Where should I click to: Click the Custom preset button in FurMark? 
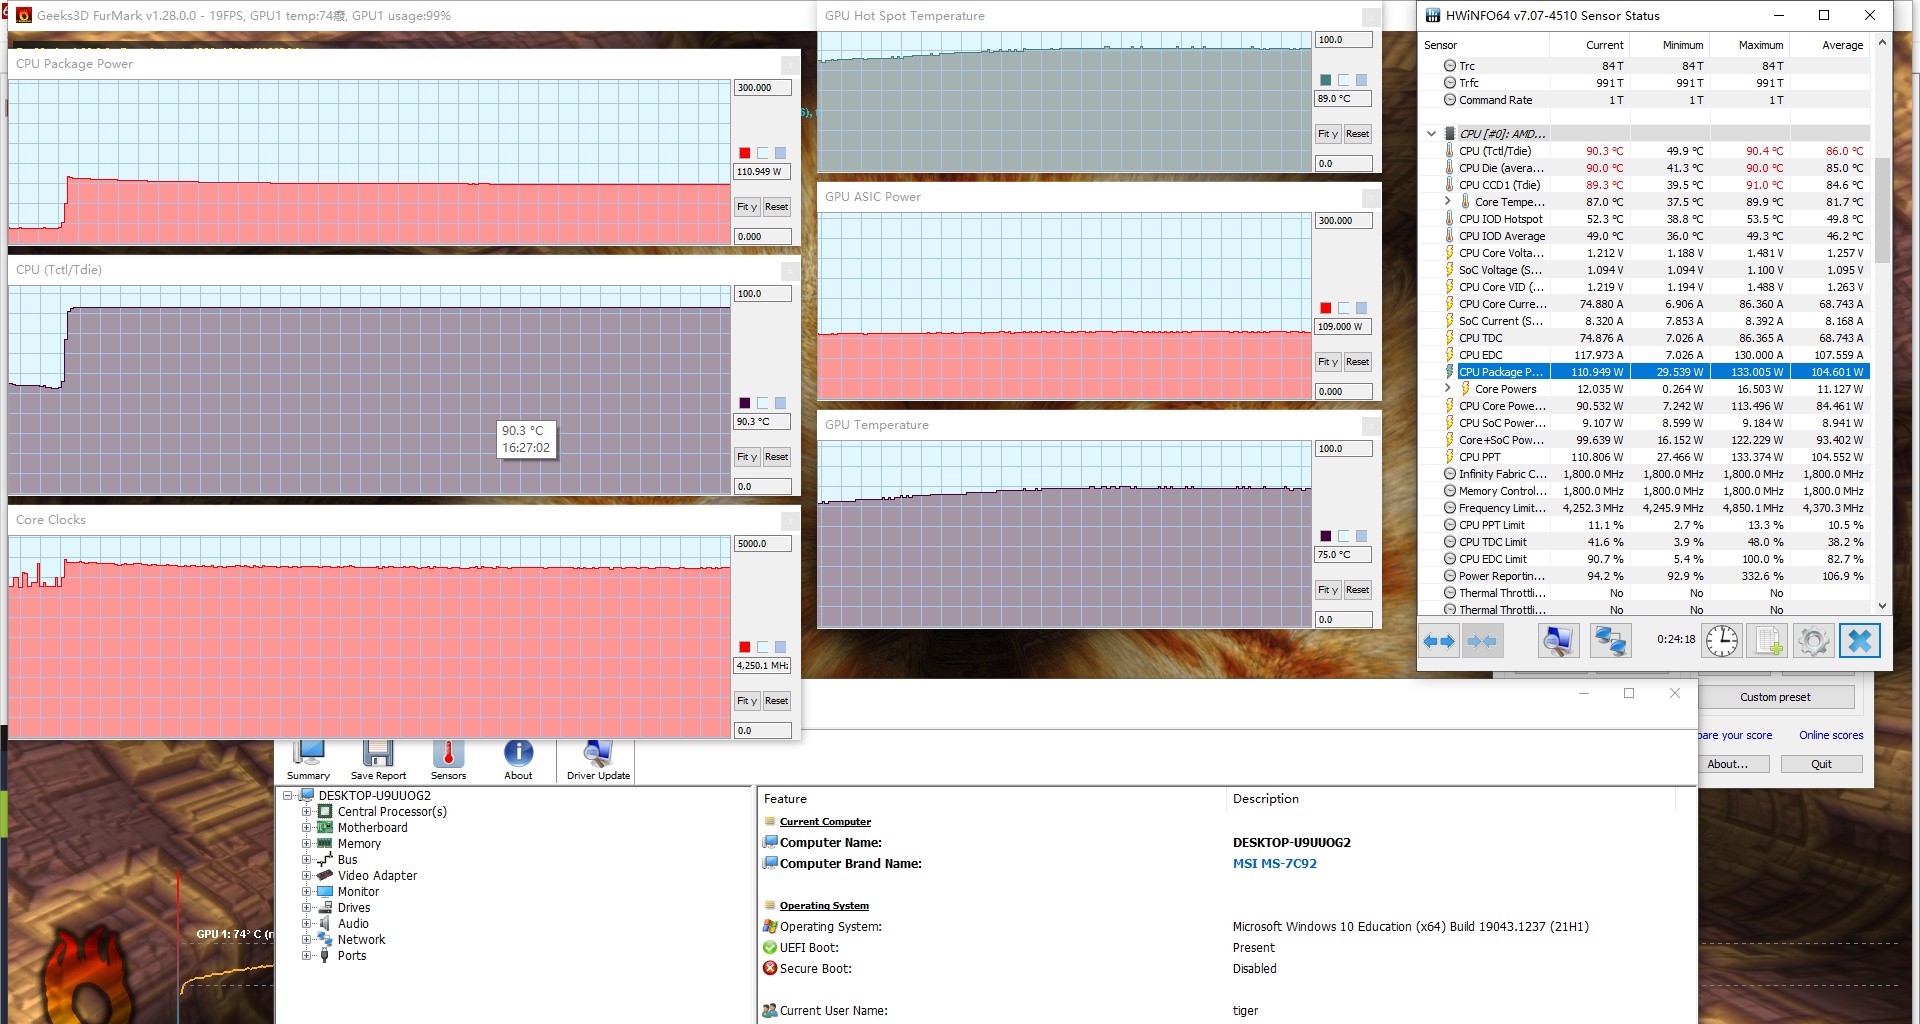(1775, 697)
